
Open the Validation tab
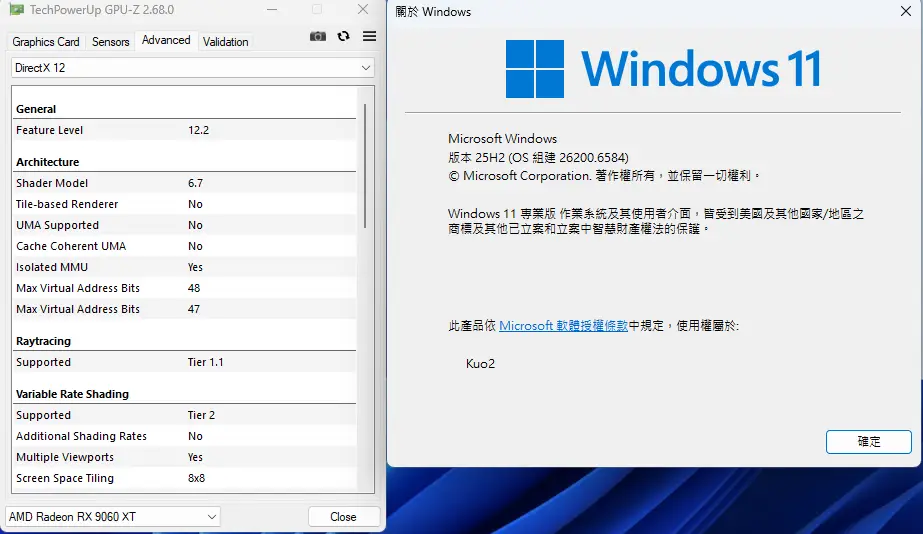coord(225,42)
